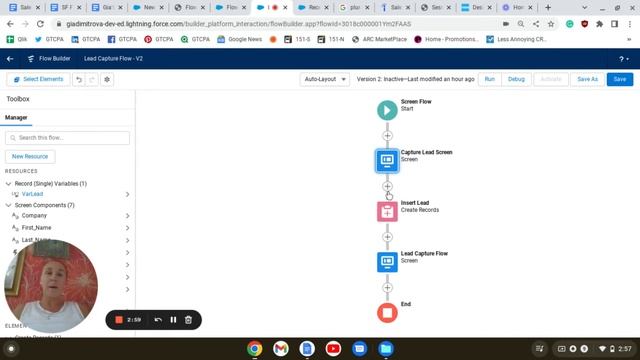Click the Run button
Viewport: 640px width, 360px height.
pyautogui.click(x=490, y=79)
